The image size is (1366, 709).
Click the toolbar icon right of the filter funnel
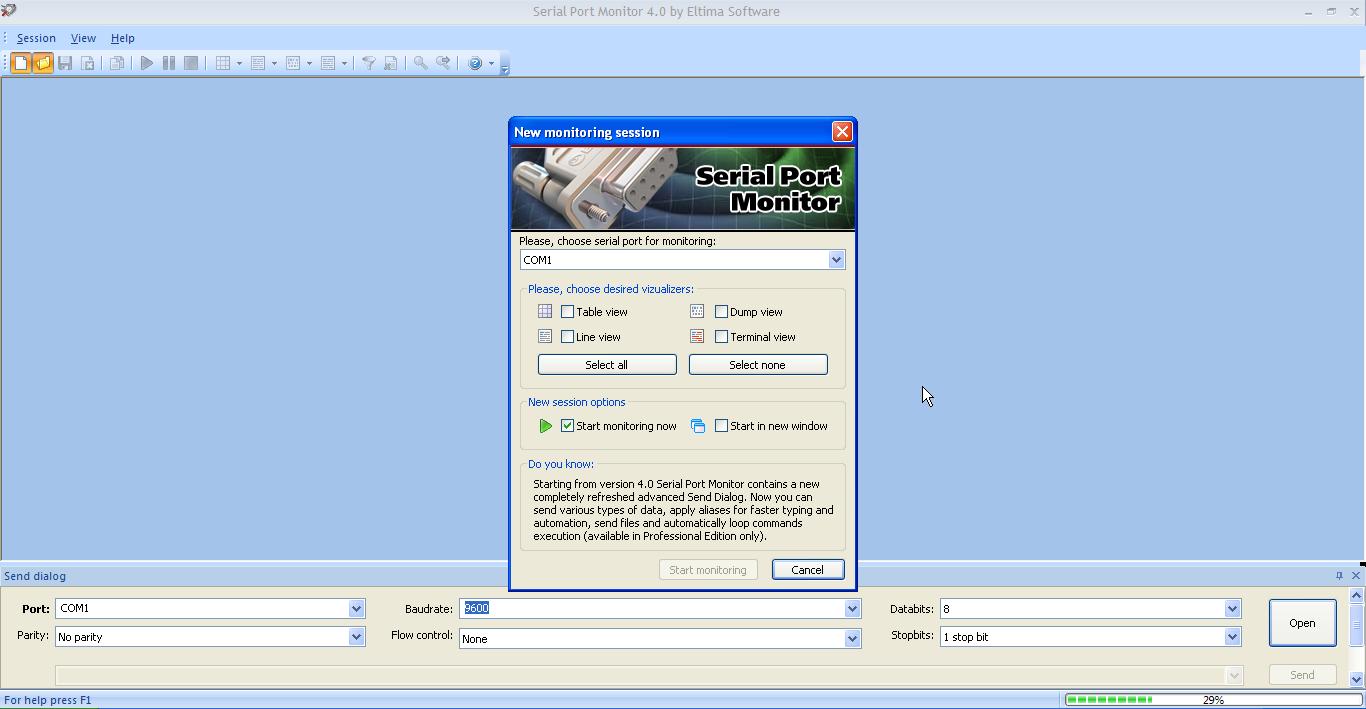(391, 63)
